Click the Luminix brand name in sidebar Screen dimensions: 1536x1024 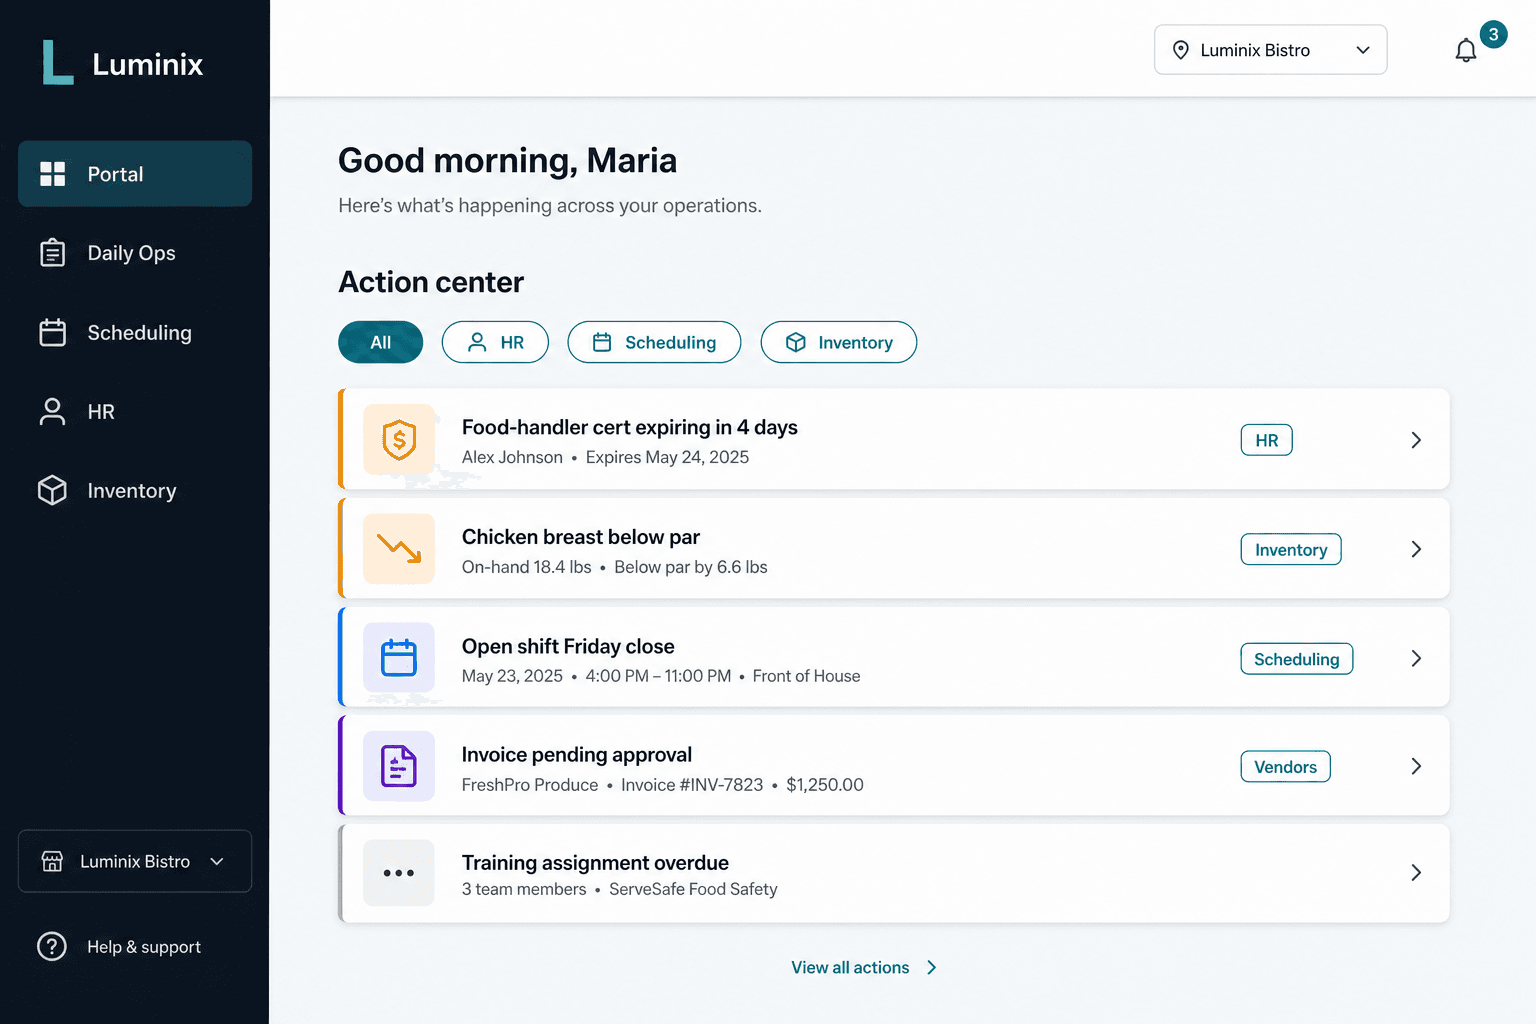[148, 64]
